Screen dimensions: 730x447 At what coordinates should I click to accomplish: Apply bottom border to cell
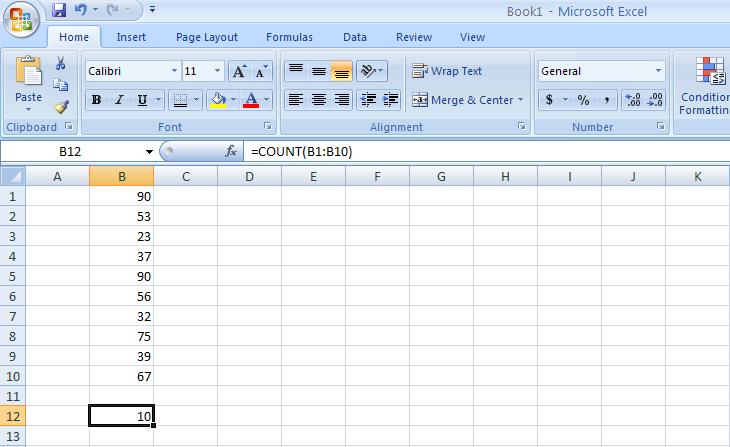point(180,100)
